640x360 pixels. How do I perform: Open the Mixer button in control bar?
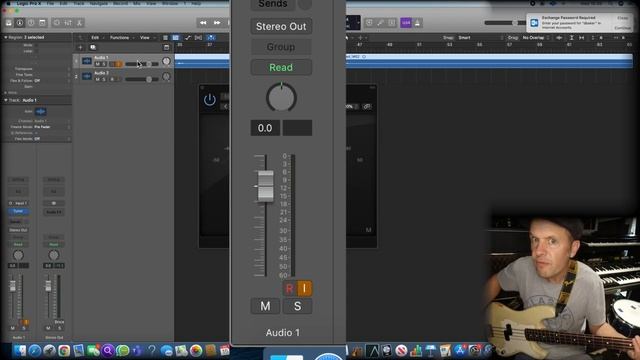coord(68,23)
